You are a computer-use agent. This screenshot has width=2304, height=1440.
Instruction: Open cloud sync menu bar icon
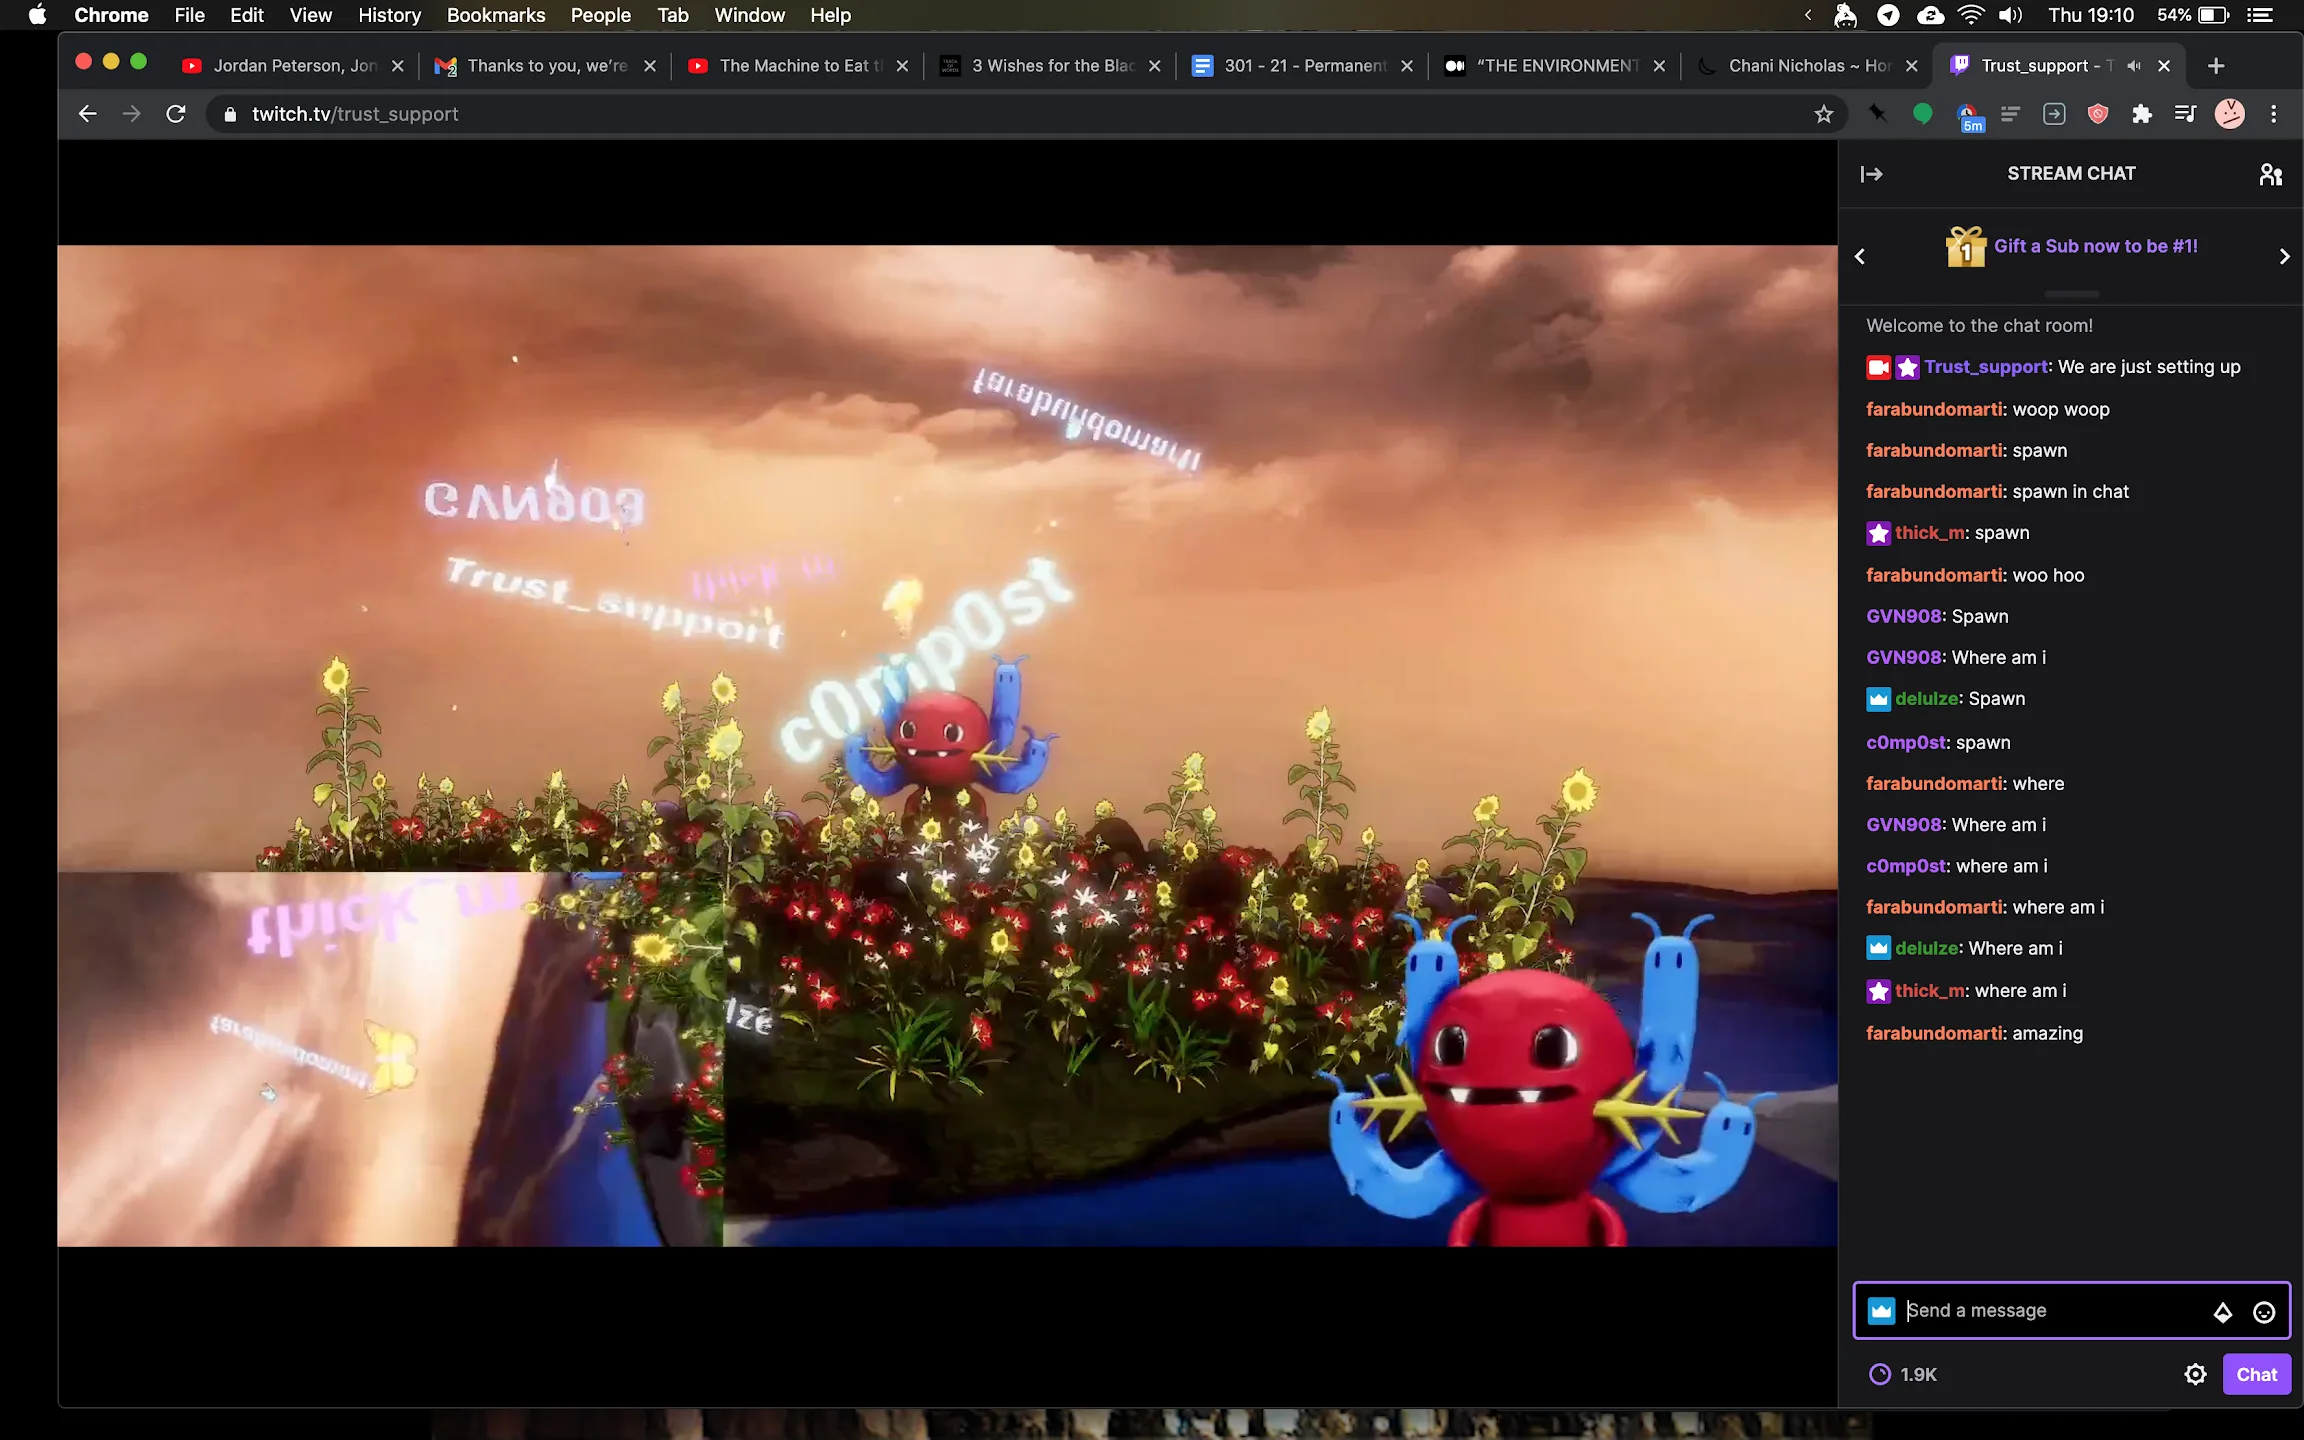tap(1930, 15)
